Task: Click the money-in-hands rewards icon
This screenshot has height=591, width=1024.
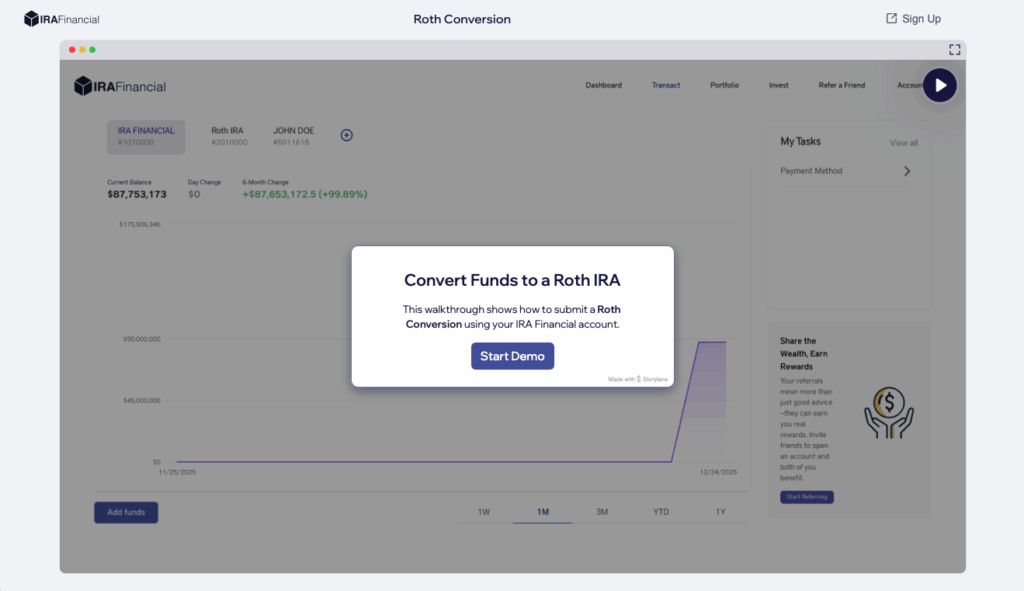Action: pyautogui.click(x=888, y=413)
